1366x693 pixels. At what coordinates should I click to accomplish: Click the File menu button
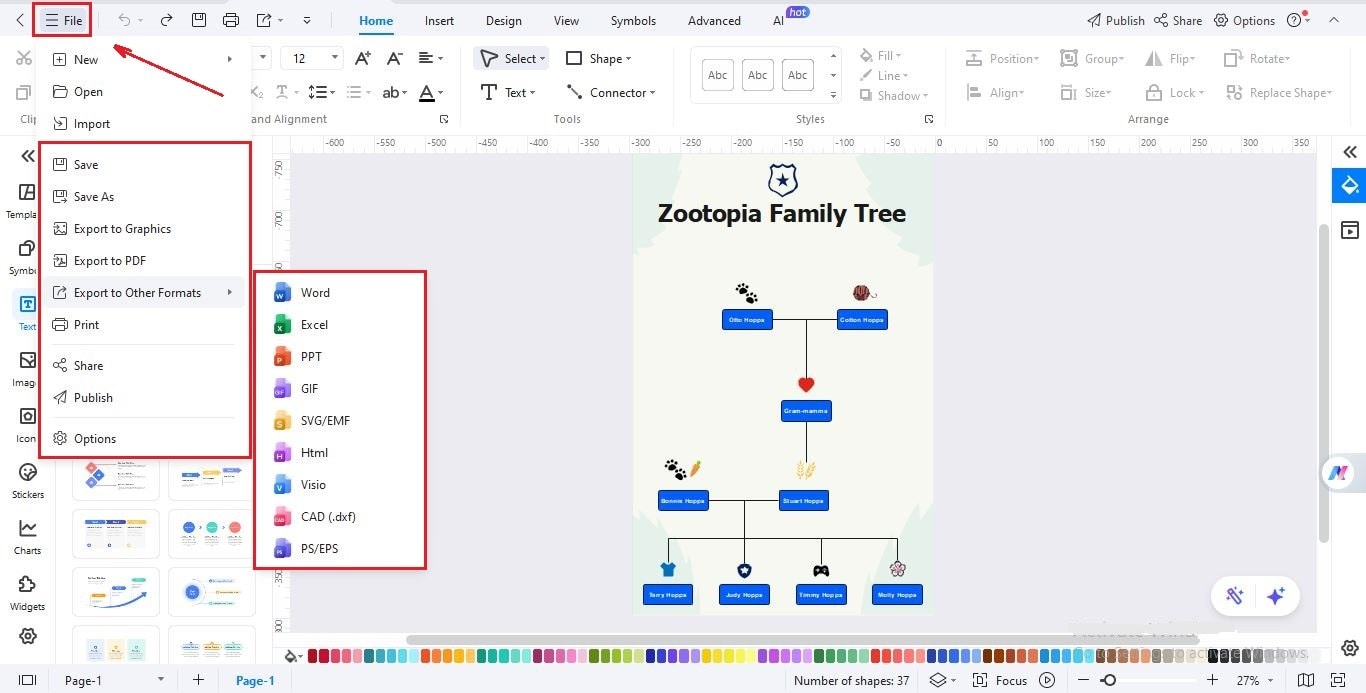click(62, 20)
